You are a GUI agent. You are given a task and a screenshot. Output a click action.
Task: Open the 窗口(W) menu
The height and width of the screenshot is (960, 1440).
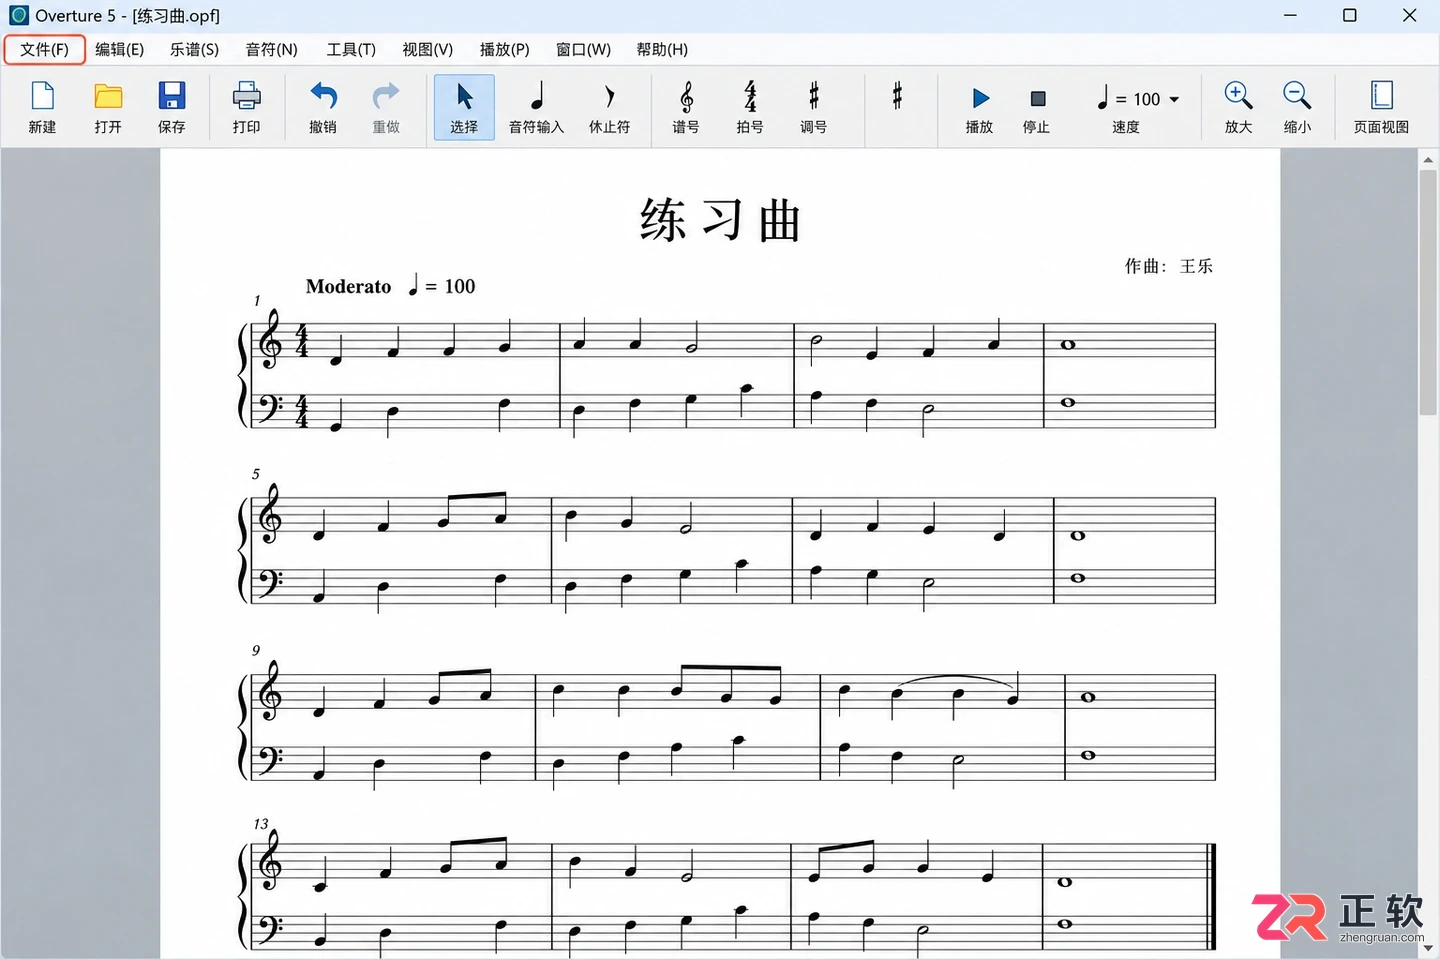point(583,49)
